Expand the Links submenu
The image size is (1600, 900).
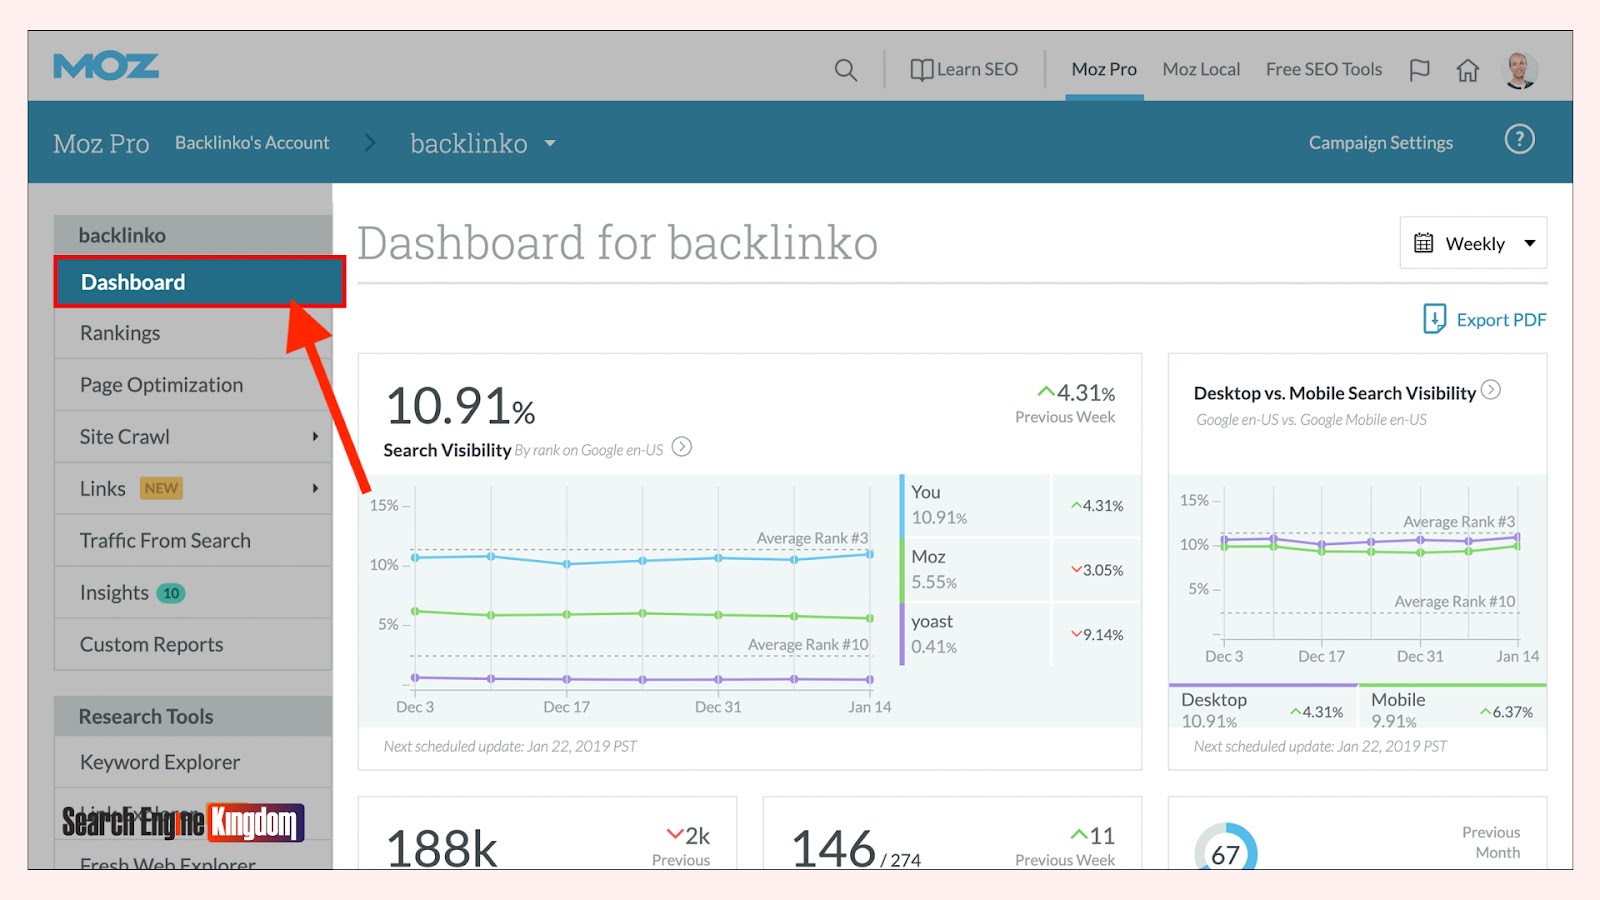tap(315, 489)
